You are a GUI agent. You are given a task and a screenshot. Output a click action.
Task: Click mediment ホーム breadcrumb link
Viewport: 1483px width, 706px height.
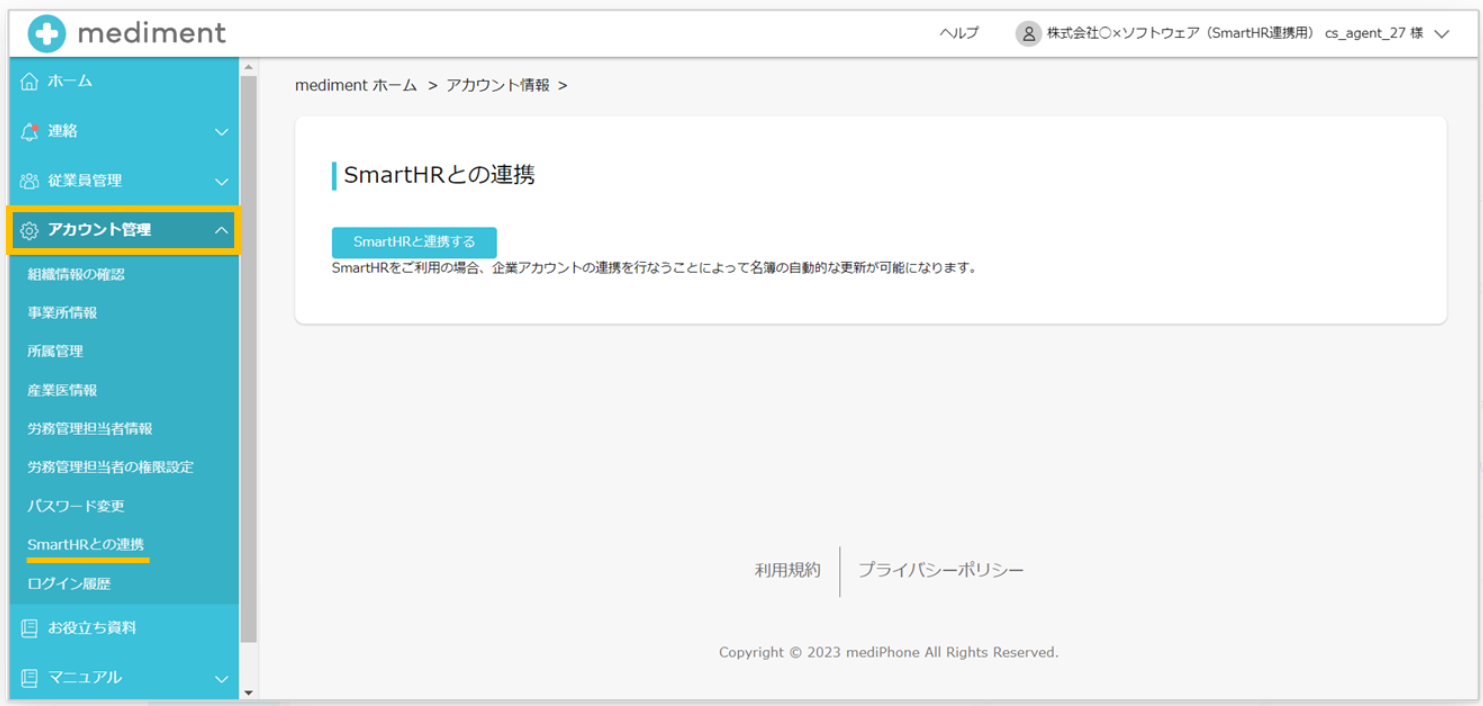click(356, 86)
